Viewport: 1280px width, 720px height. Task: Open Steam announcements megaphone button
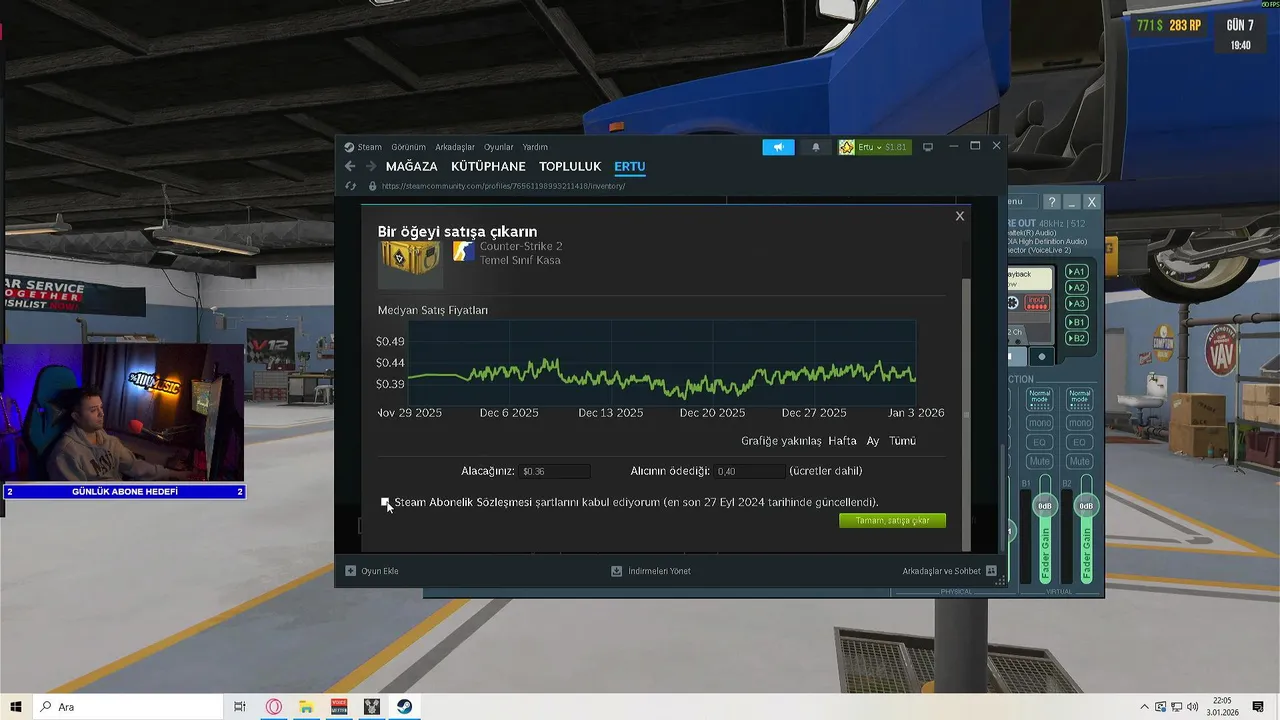778,147
